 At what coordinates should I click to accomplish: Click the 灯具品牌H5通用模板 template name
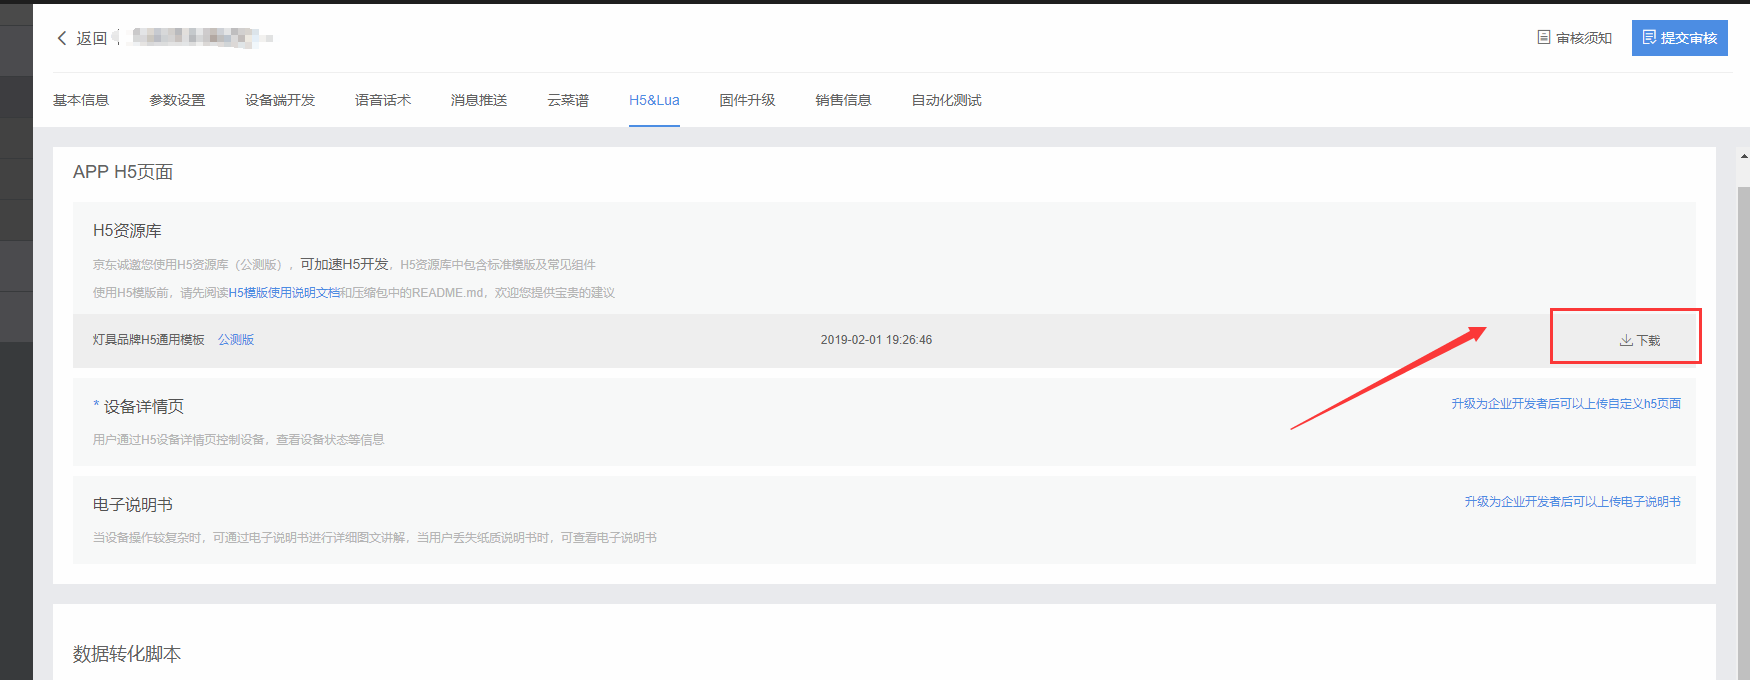pos(148,340)
